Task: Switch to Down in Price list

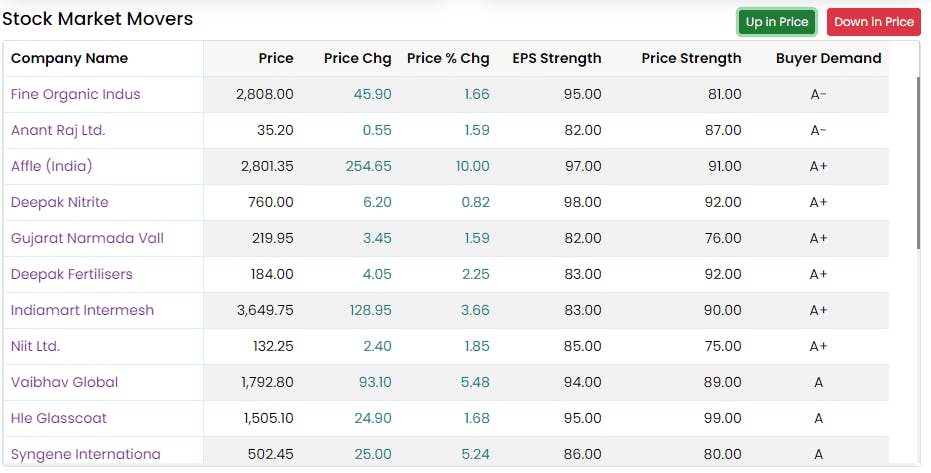Action: [x=873, y=22]
